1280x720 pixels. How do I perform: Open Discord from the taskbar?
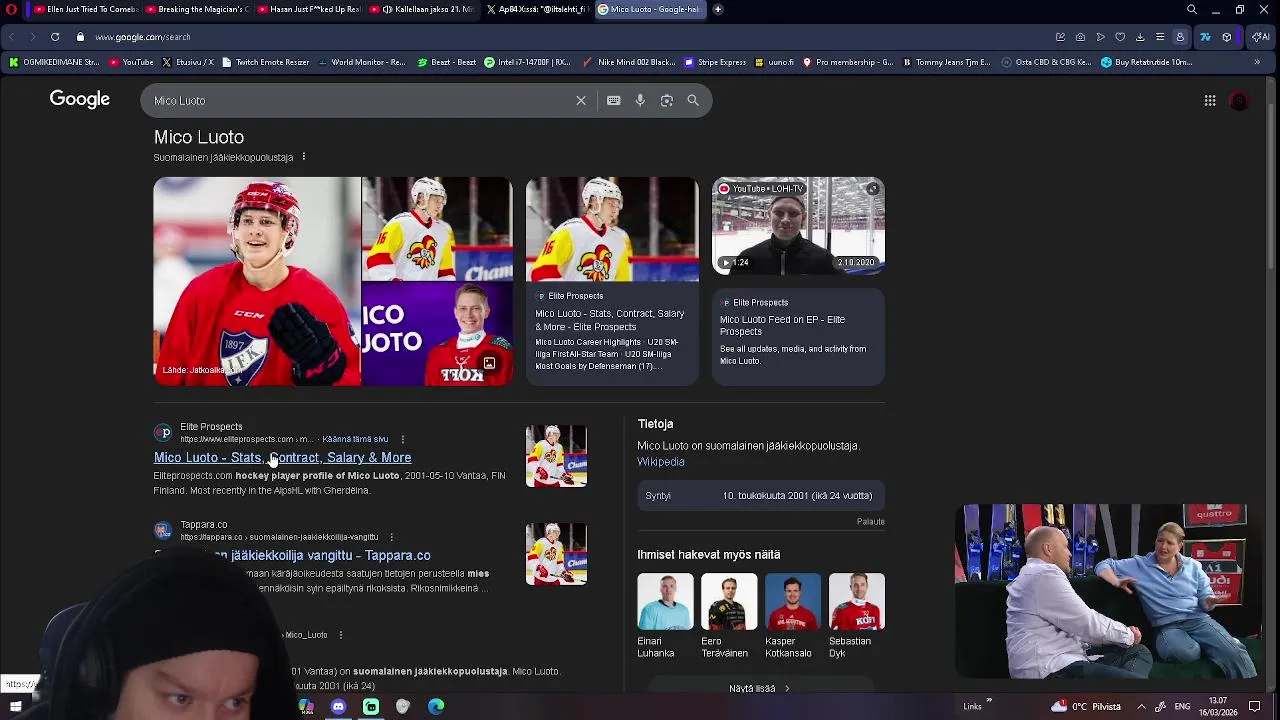click(338, 706)
